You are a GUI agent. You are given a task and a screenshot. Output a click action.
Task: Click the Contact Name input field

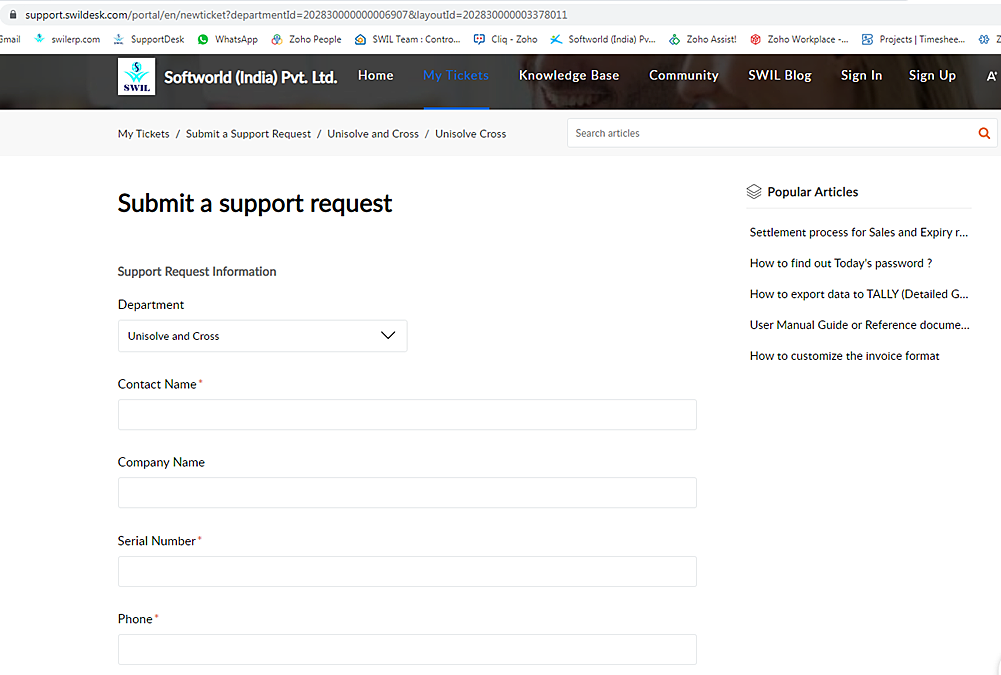click(407, 414)
